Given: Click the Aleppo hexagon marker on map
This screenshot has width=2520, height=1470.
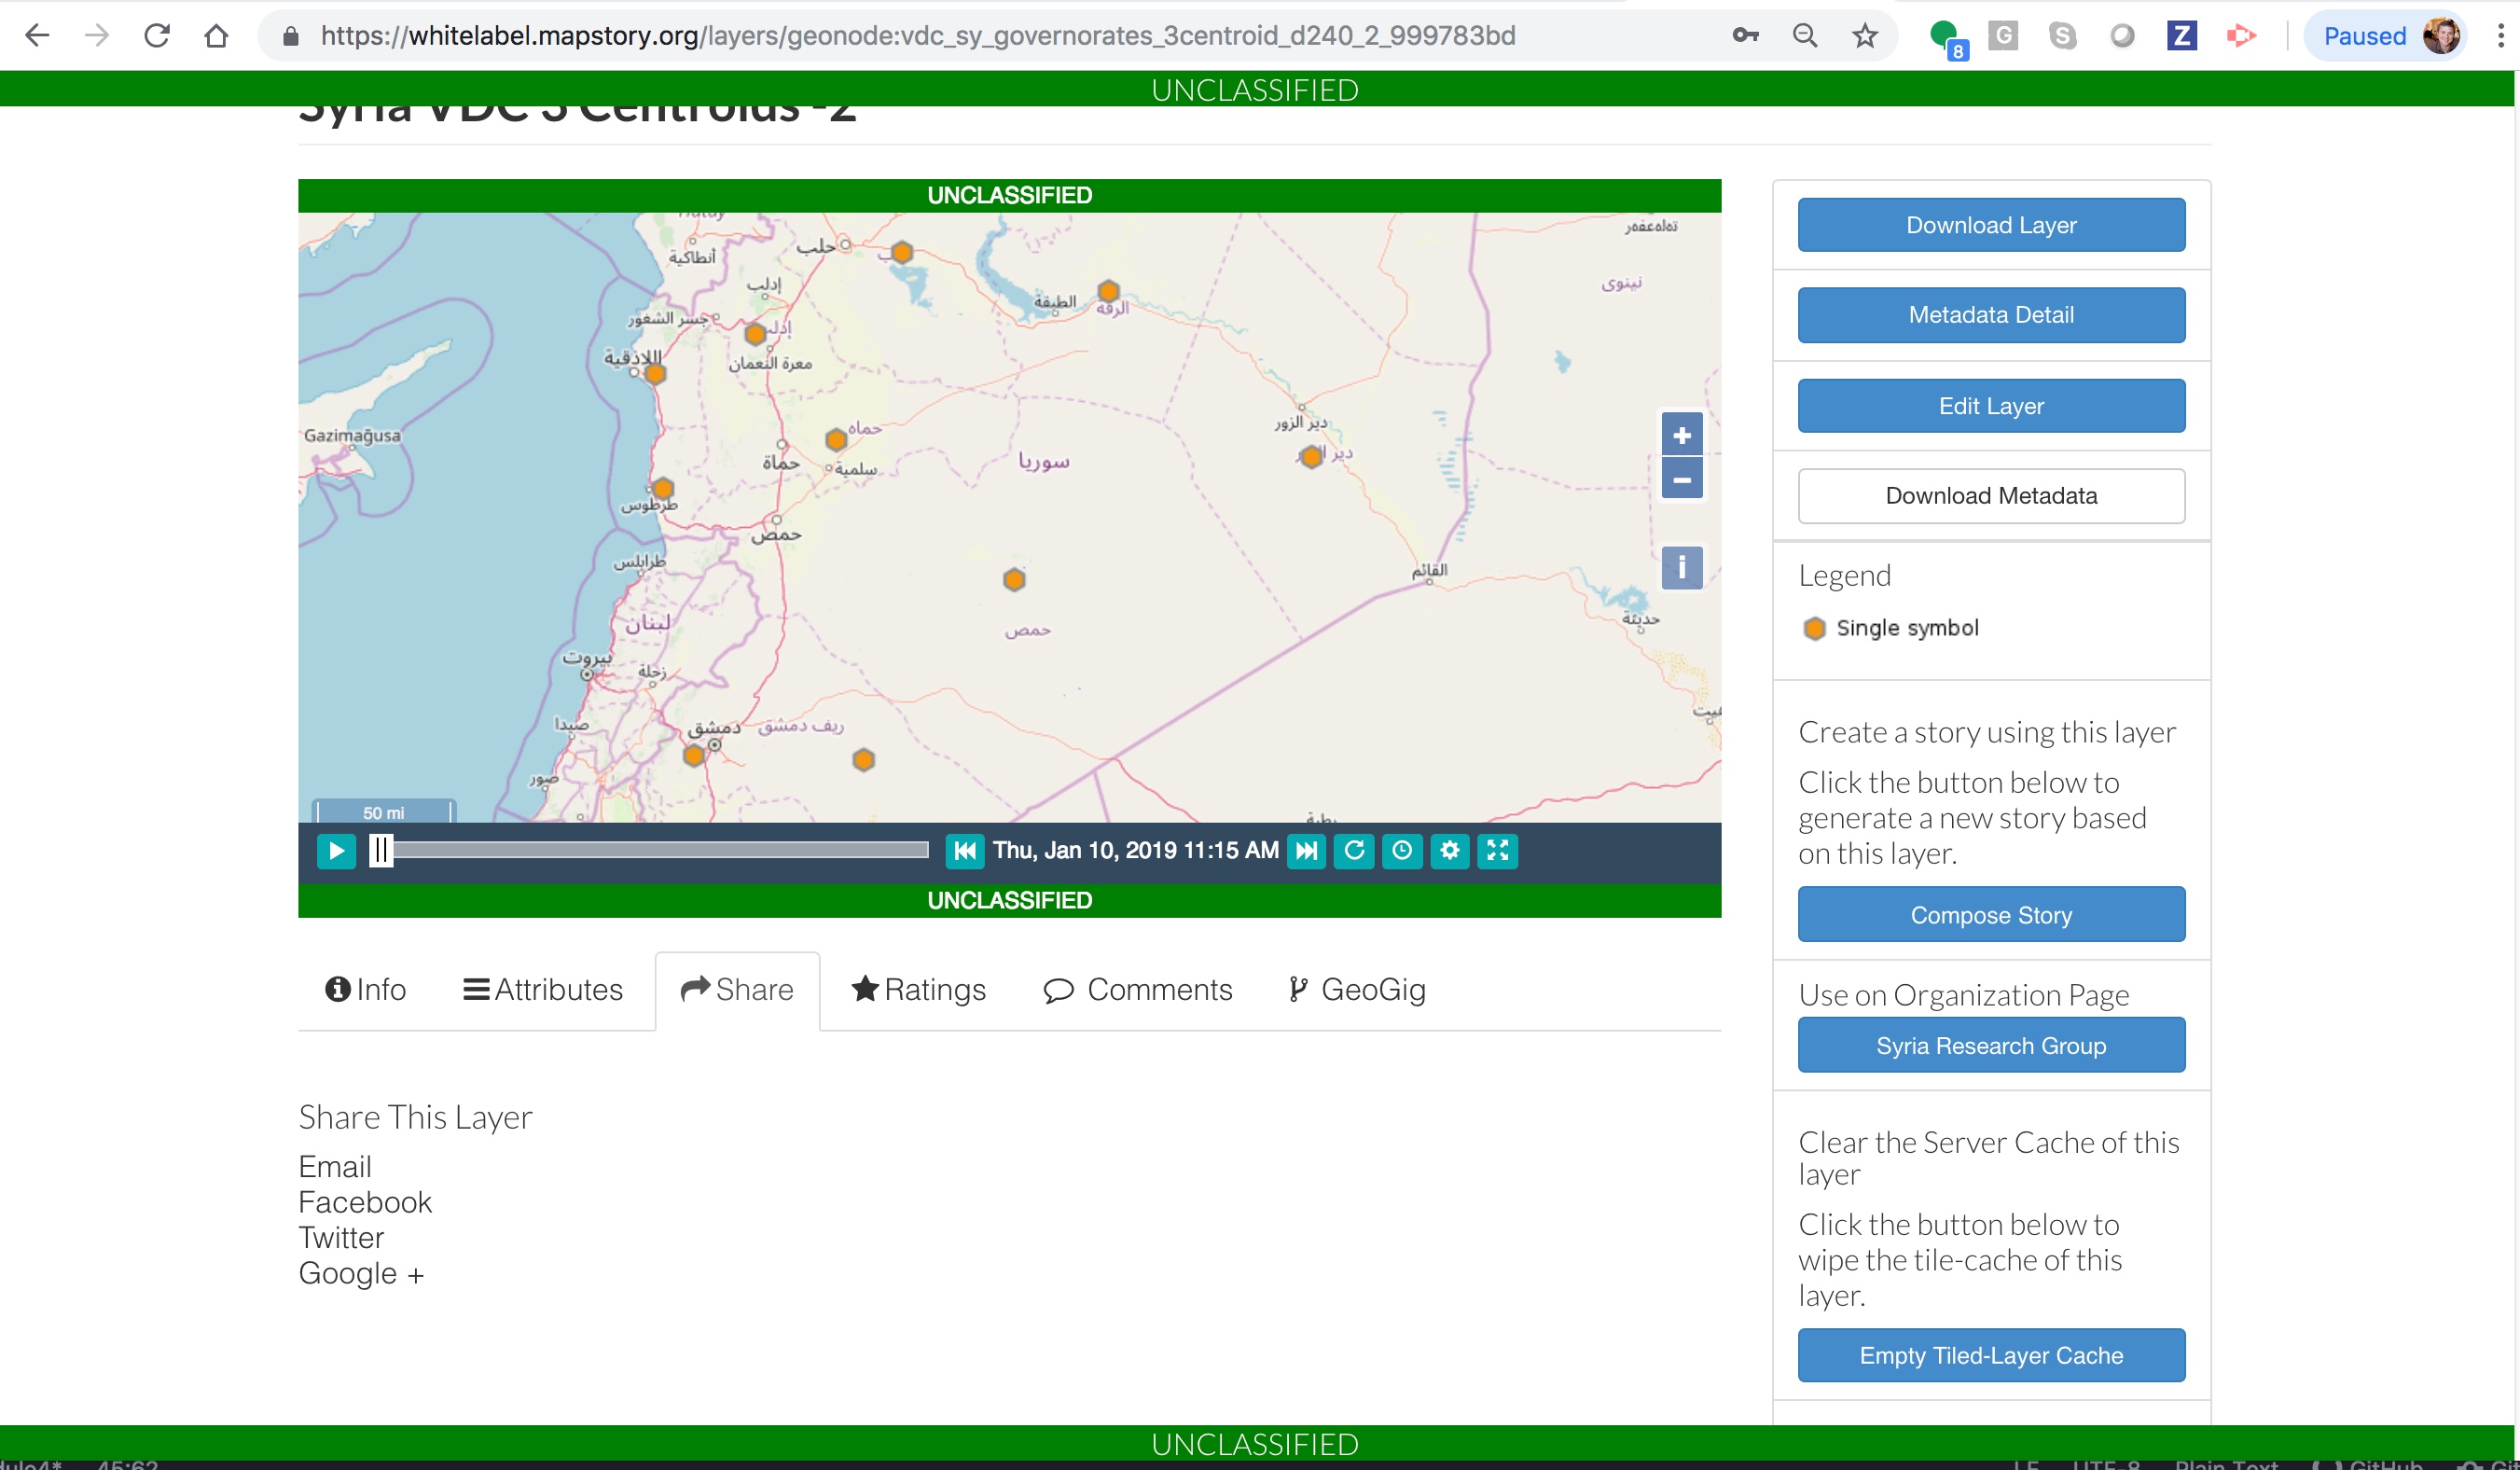Looking at the screenshot, I should pos(902,252).
